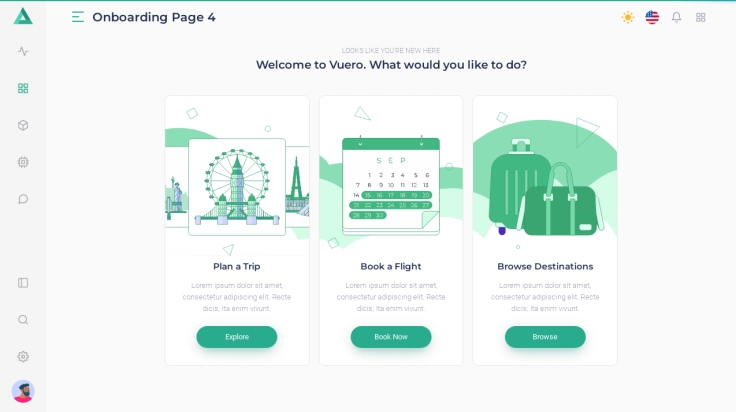Click the search icon in sidebar
The image size is (736, 412).
23,320
